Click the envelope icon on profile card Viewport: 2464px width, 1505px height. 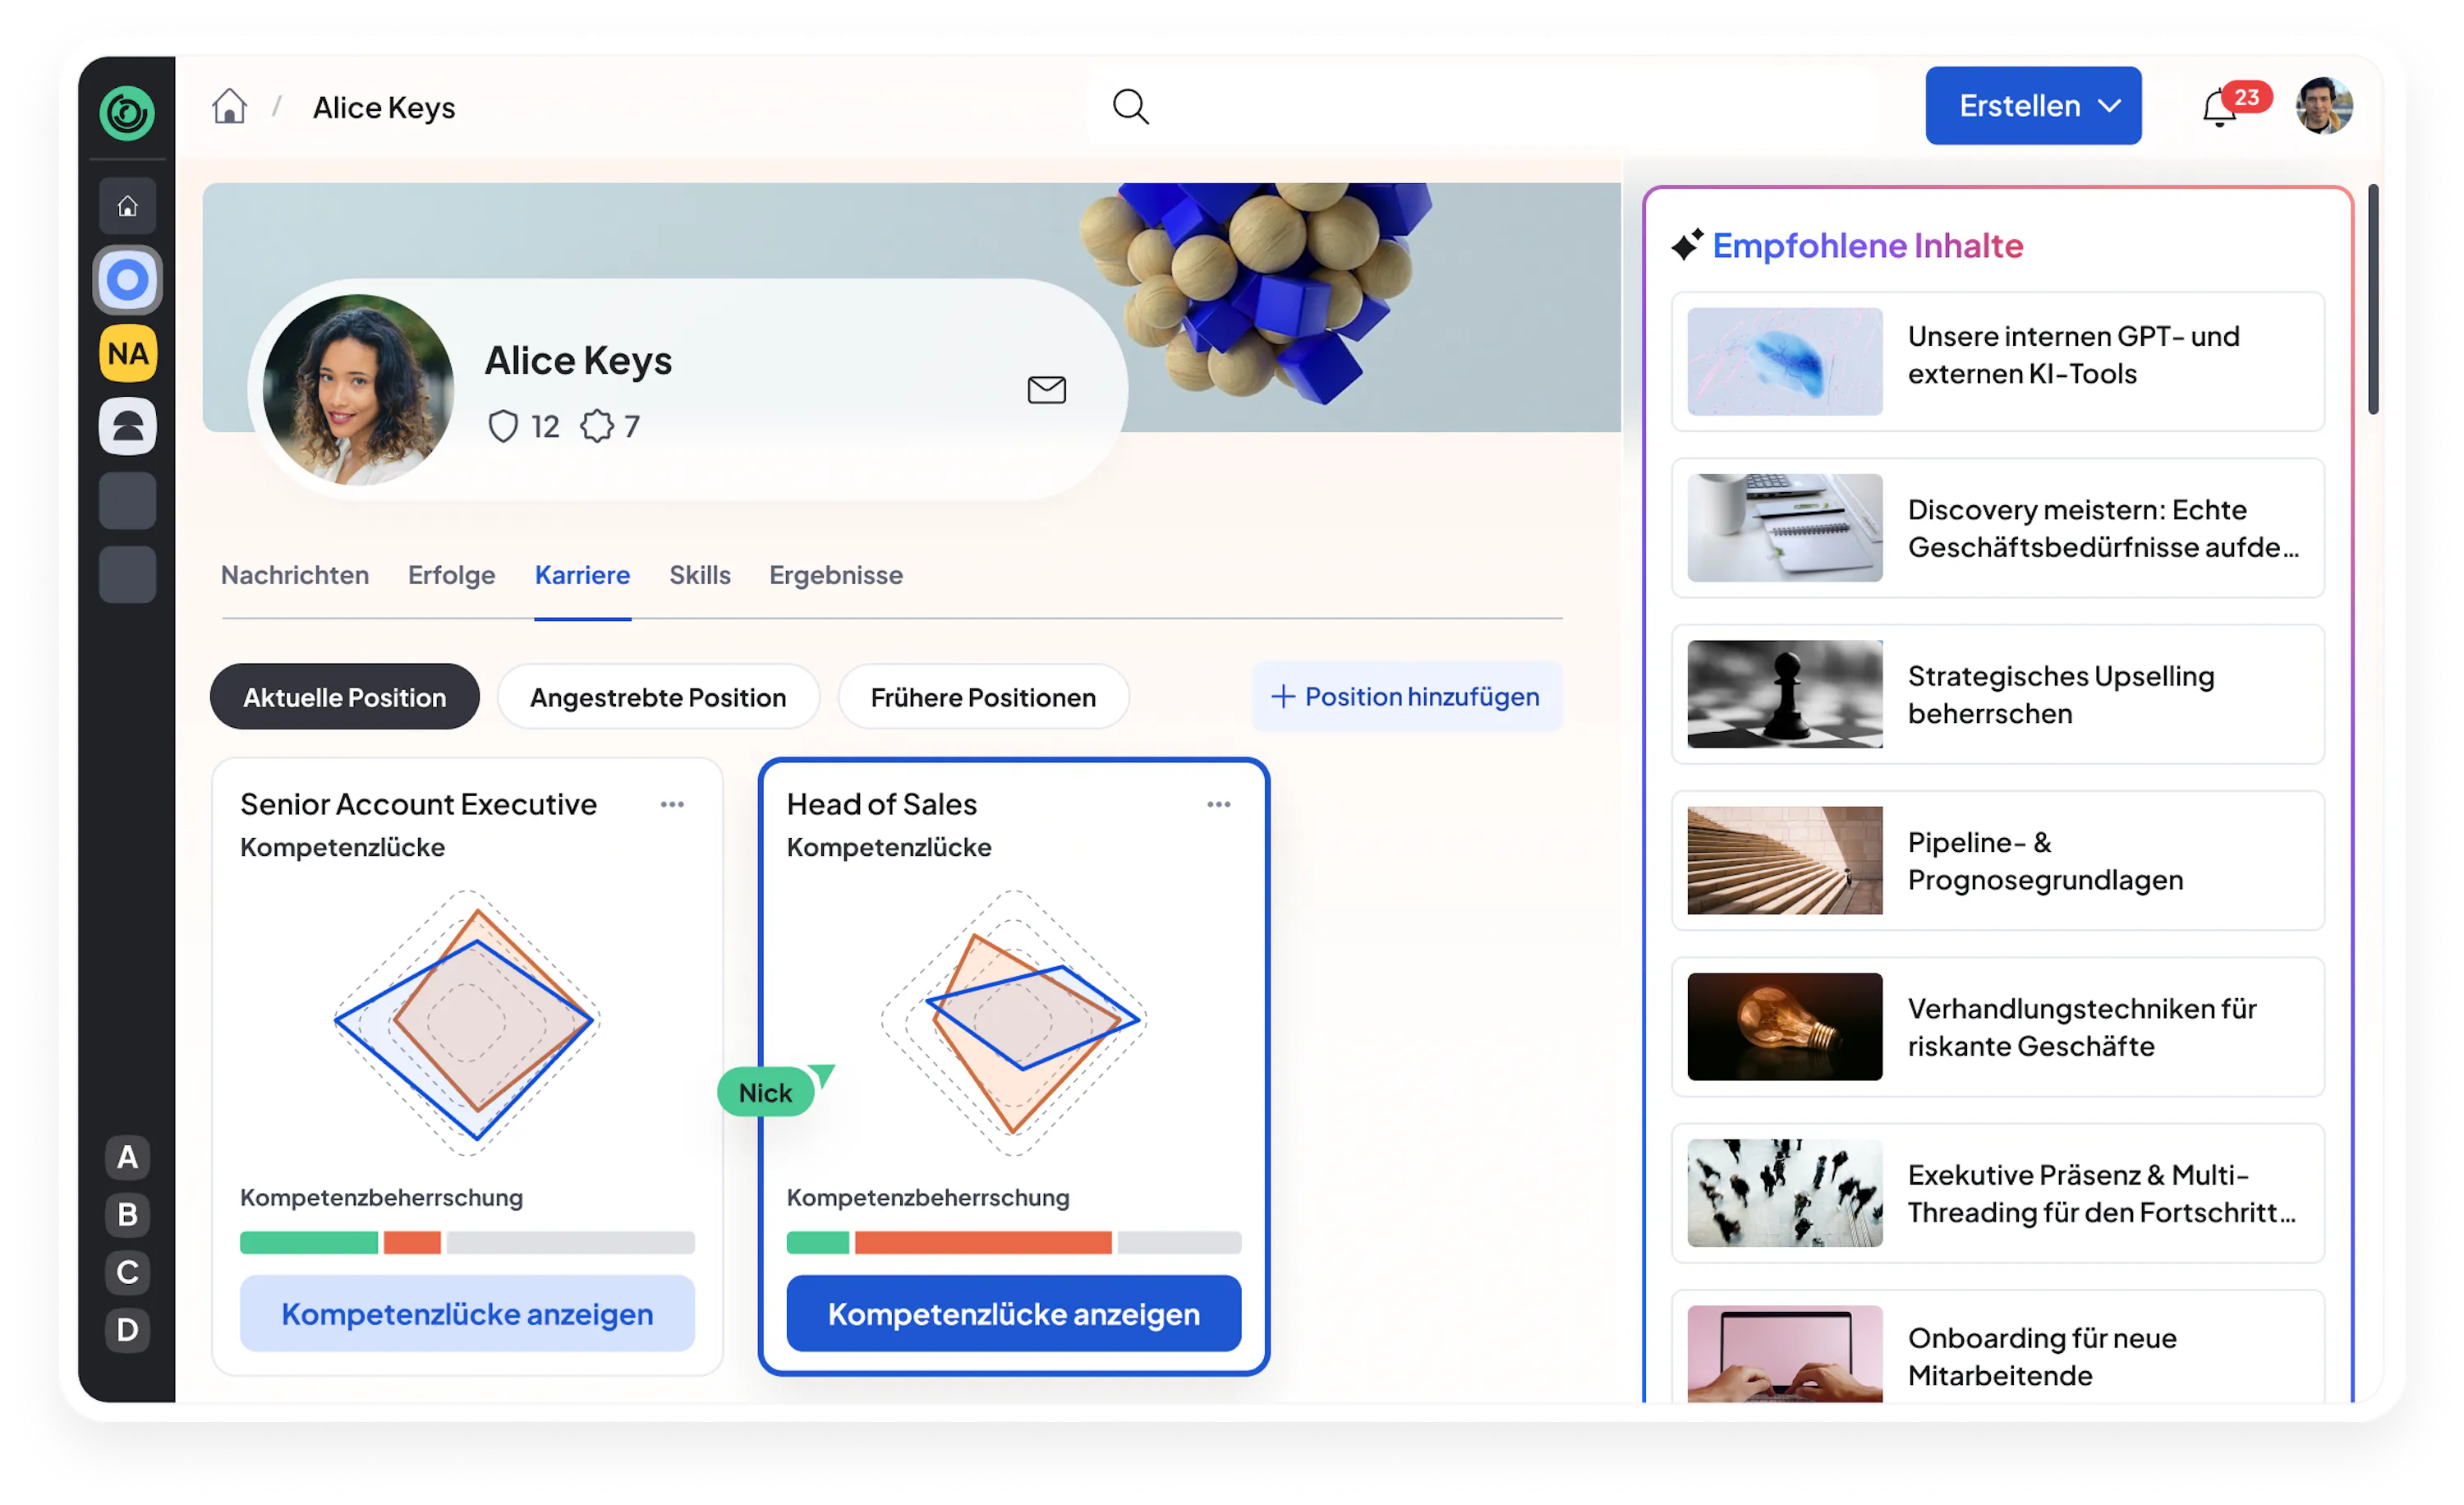pyautogui.click(x=1046, y=389)
